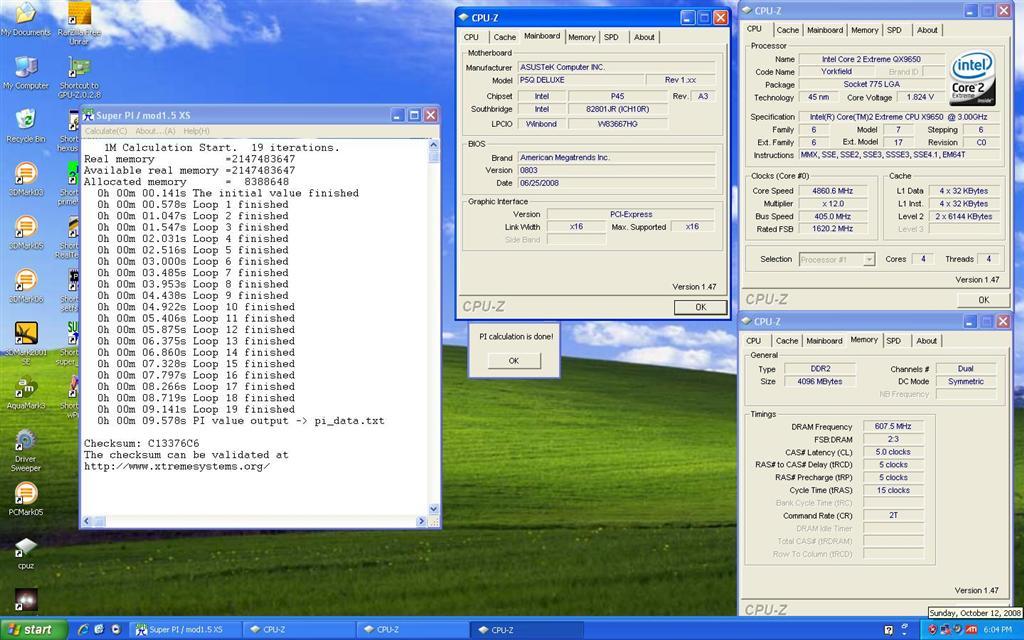This screenshot has height=640, width=1024.
Task: Maximize the Super PI window
Action: coord(414,116)
